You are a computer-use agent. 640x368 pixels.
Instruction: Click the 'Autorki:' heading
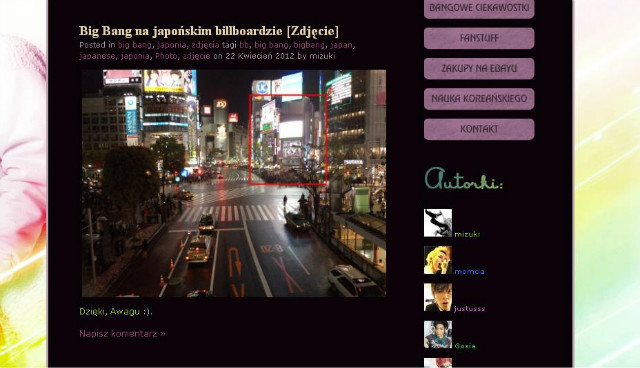463,179
